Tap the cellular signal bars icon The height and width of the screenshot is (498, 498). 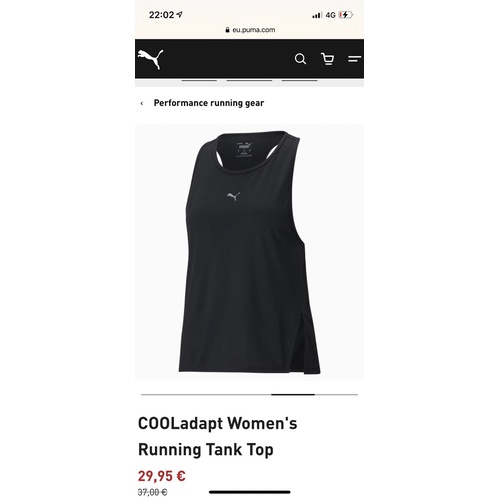pyautogui.click(x=317, y=15)
